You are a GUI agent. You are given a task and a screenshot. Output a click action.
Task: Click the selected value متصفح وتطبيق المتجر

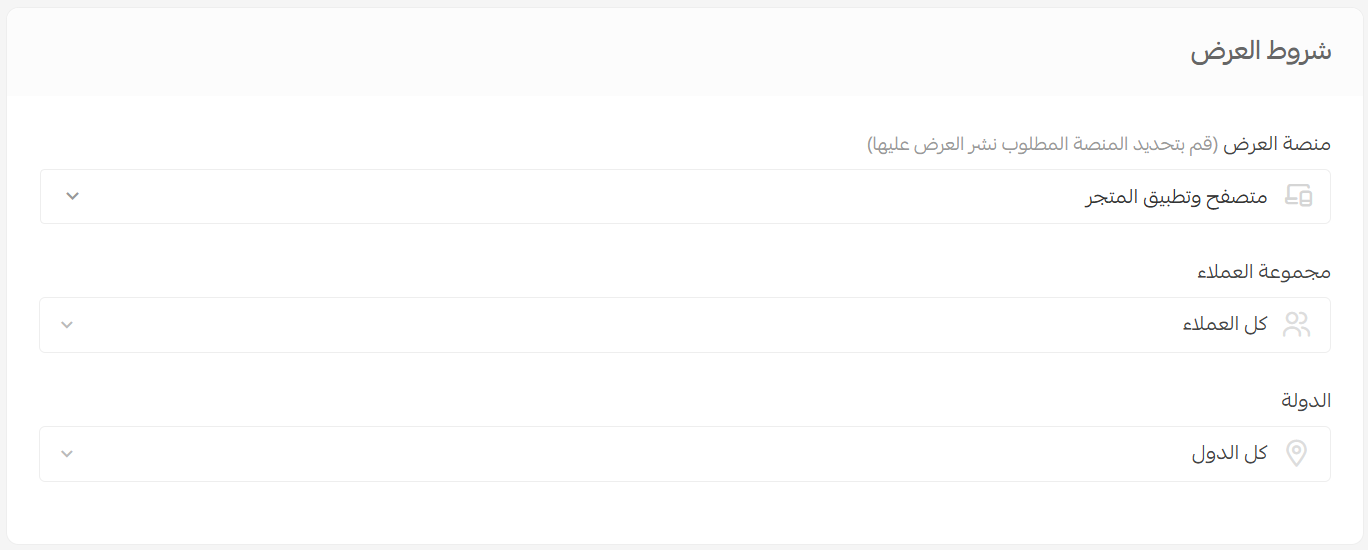pos(1176,197)
